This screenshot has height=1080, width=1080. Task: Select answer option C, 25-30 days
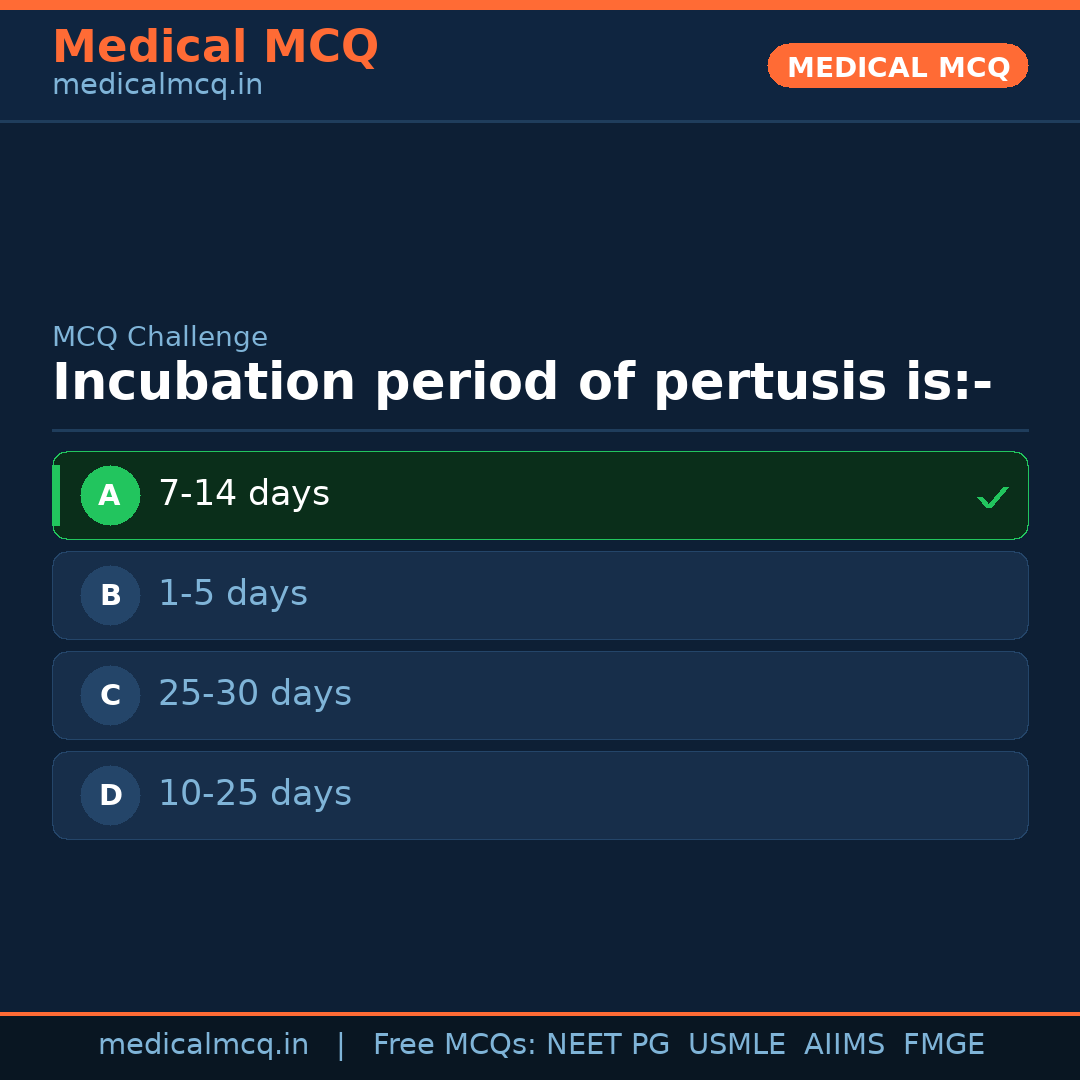tap(540, 695)
